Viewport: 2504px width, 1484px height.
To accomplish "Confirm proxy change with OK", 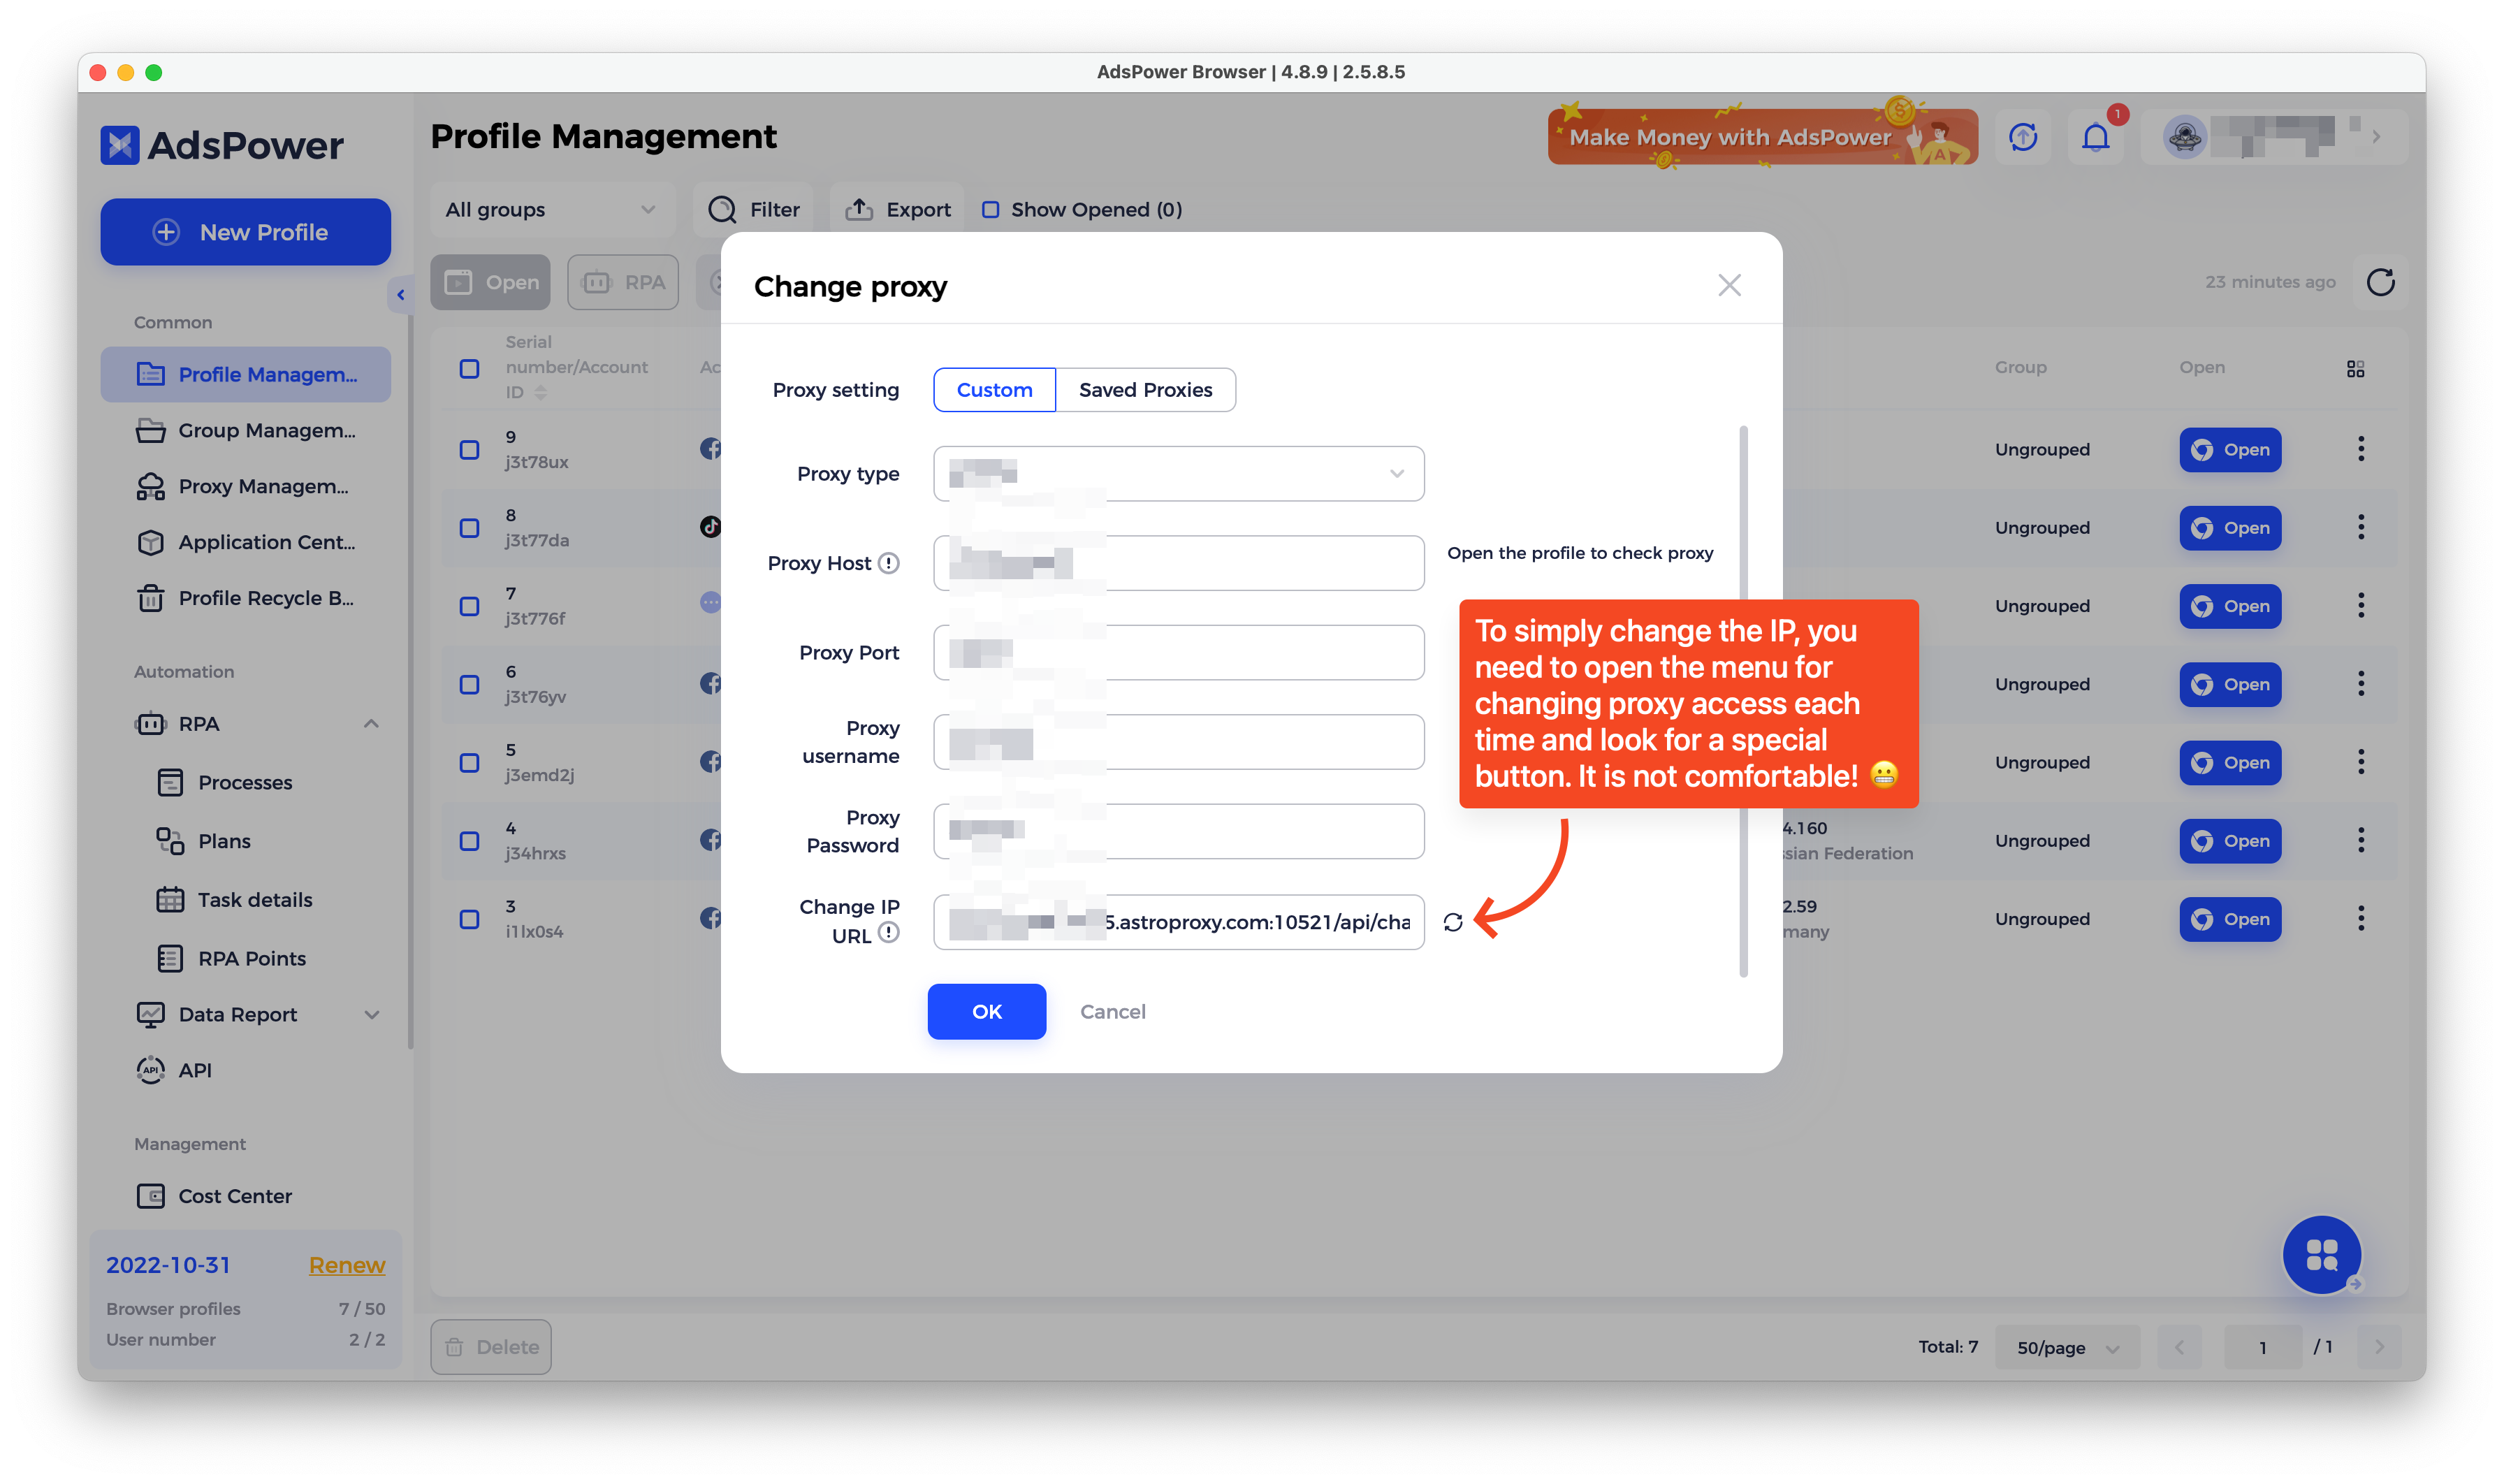I will point(986,1011).
